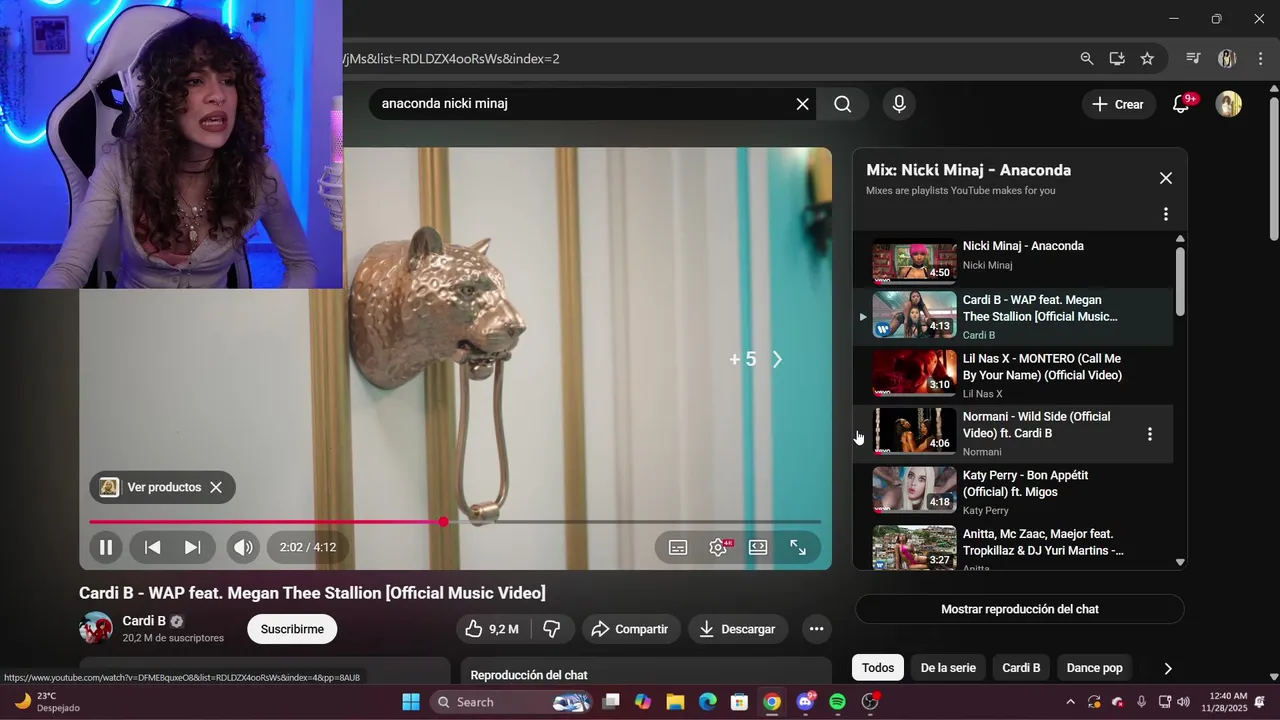Click the Descargar download button

[737, 629]
